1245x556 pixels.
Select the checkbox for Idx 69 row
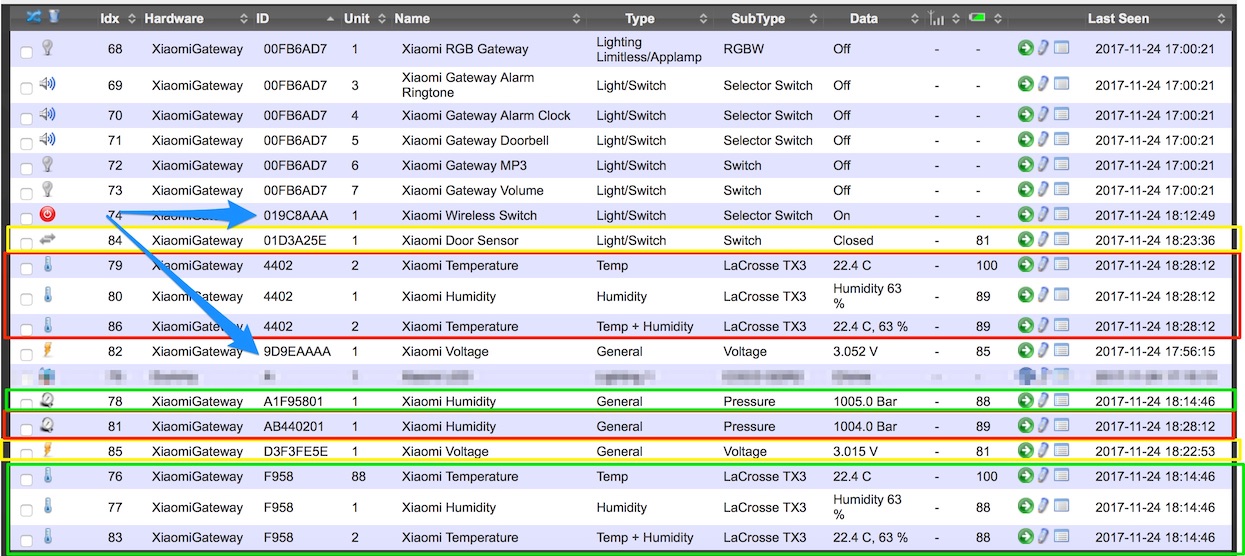click(x=26, y=89)
